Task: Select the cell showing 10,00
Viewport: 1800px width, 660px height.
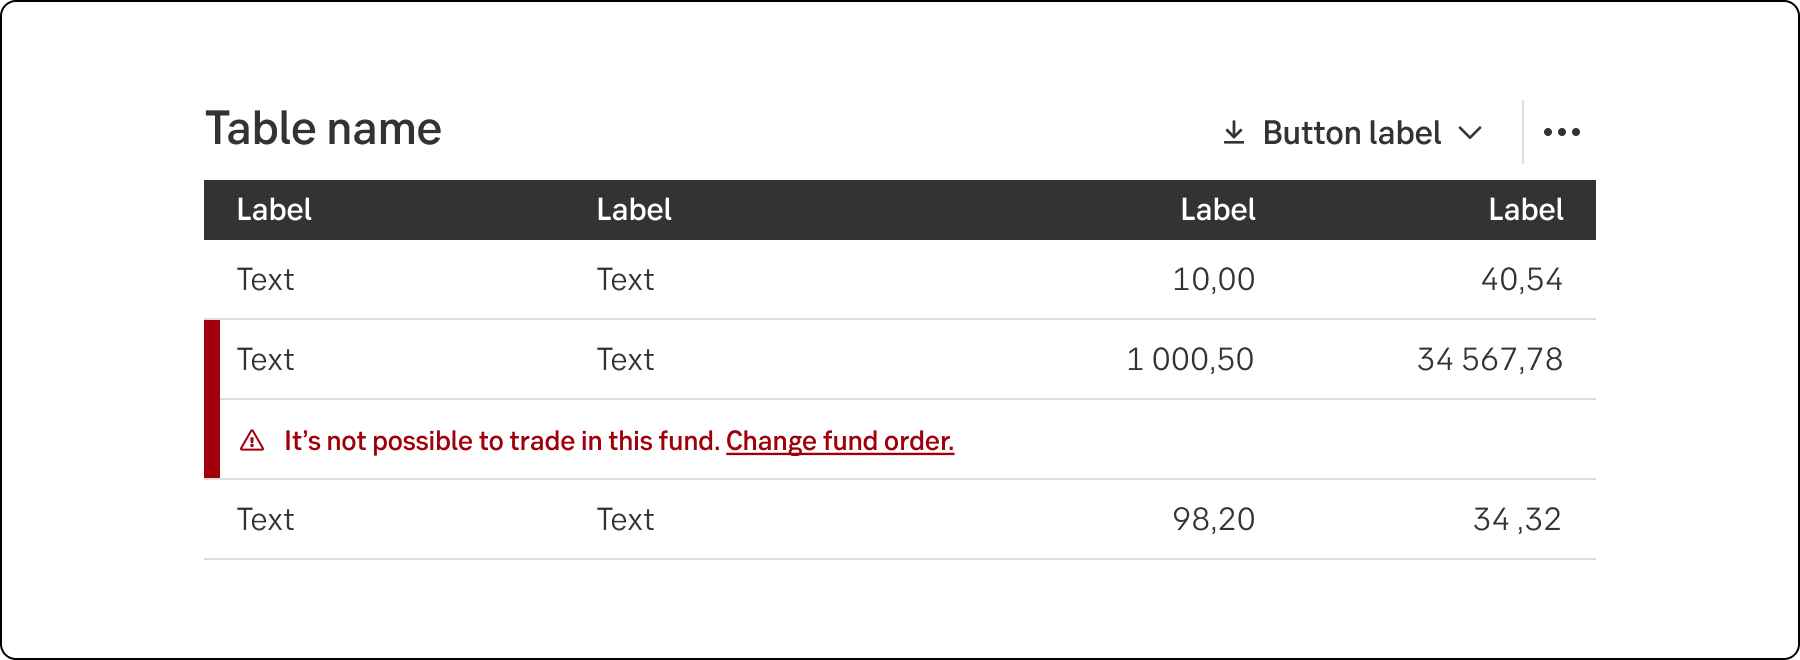Action: click(x=1213, y=280)
